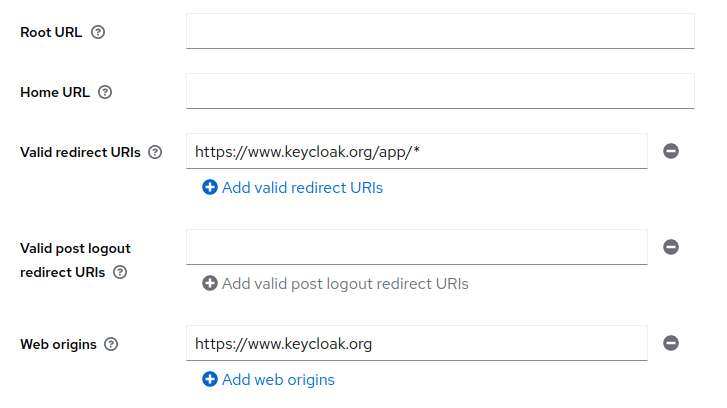
Task: Open help tooltip for Root URL
Action: (x=98, y=32)
